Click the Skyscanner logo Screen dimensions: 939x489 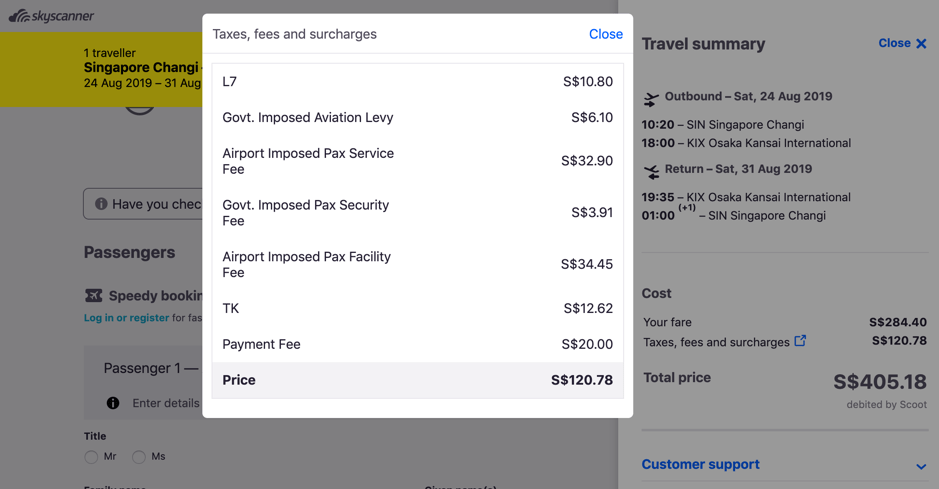[x=51, y=16]
